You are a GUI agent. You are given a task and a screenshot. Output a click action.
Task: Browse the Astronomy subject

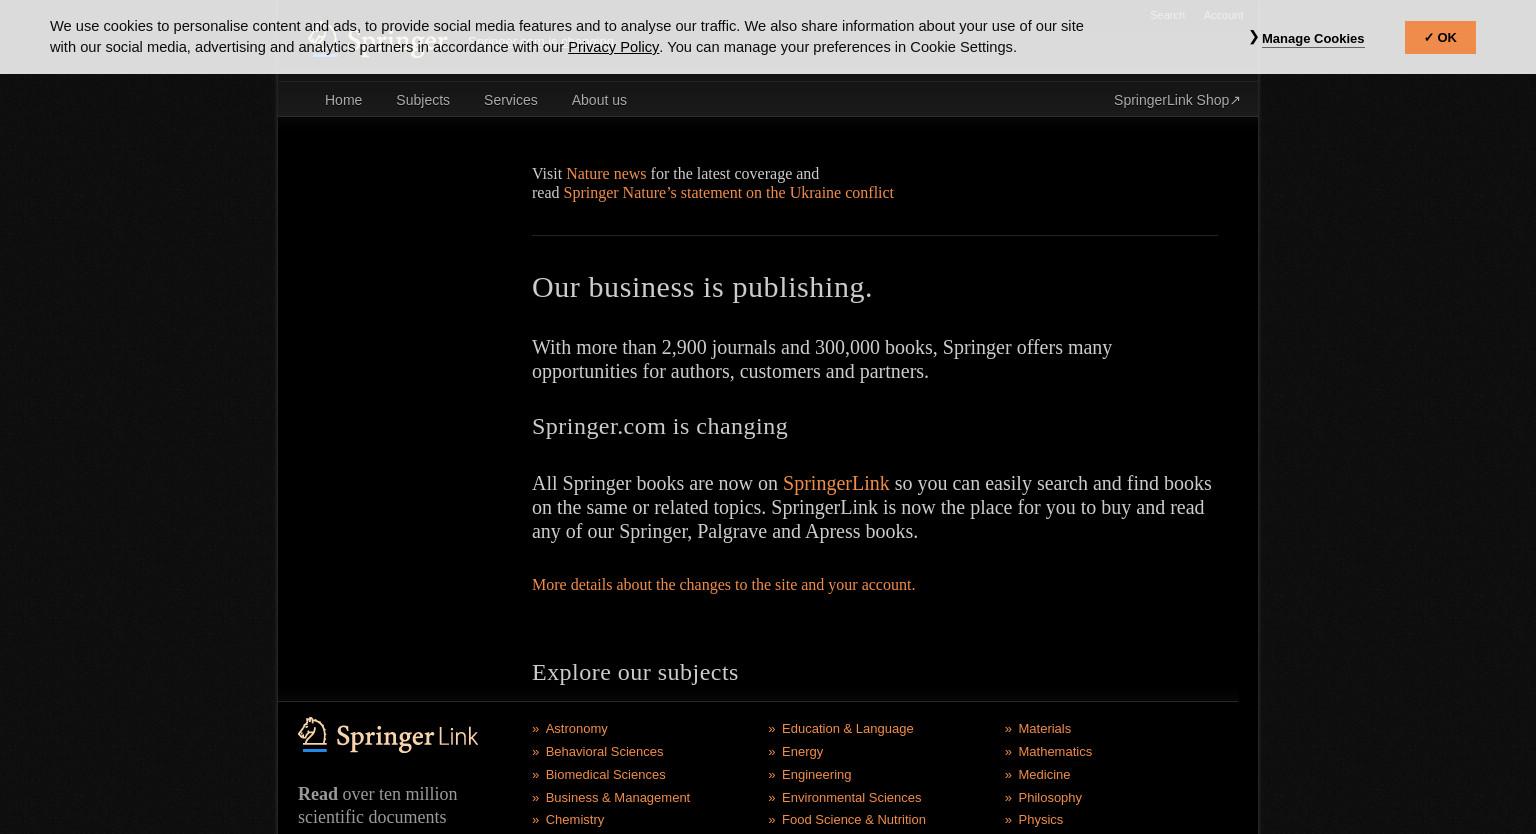pyautogui.click(x=576, y=729)
